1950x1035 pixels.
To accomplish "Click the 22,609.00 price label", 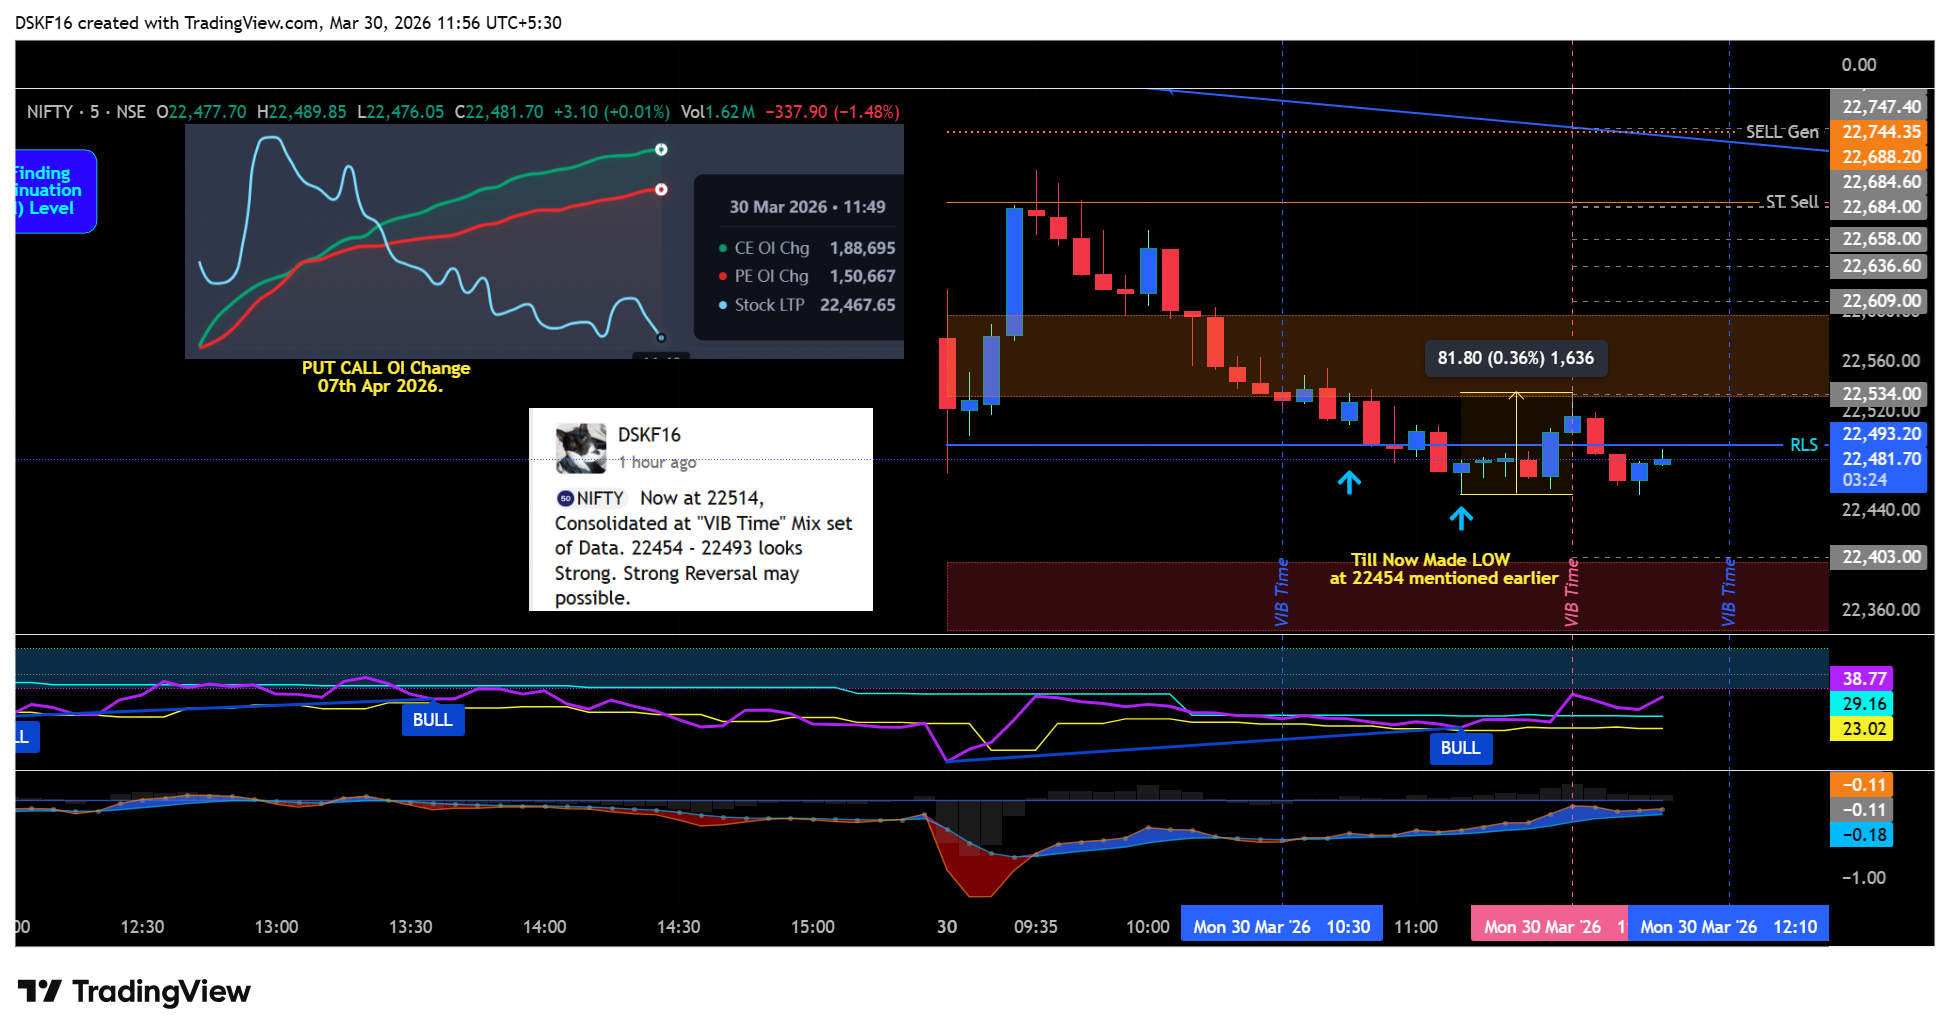I will coord(1879,301).
